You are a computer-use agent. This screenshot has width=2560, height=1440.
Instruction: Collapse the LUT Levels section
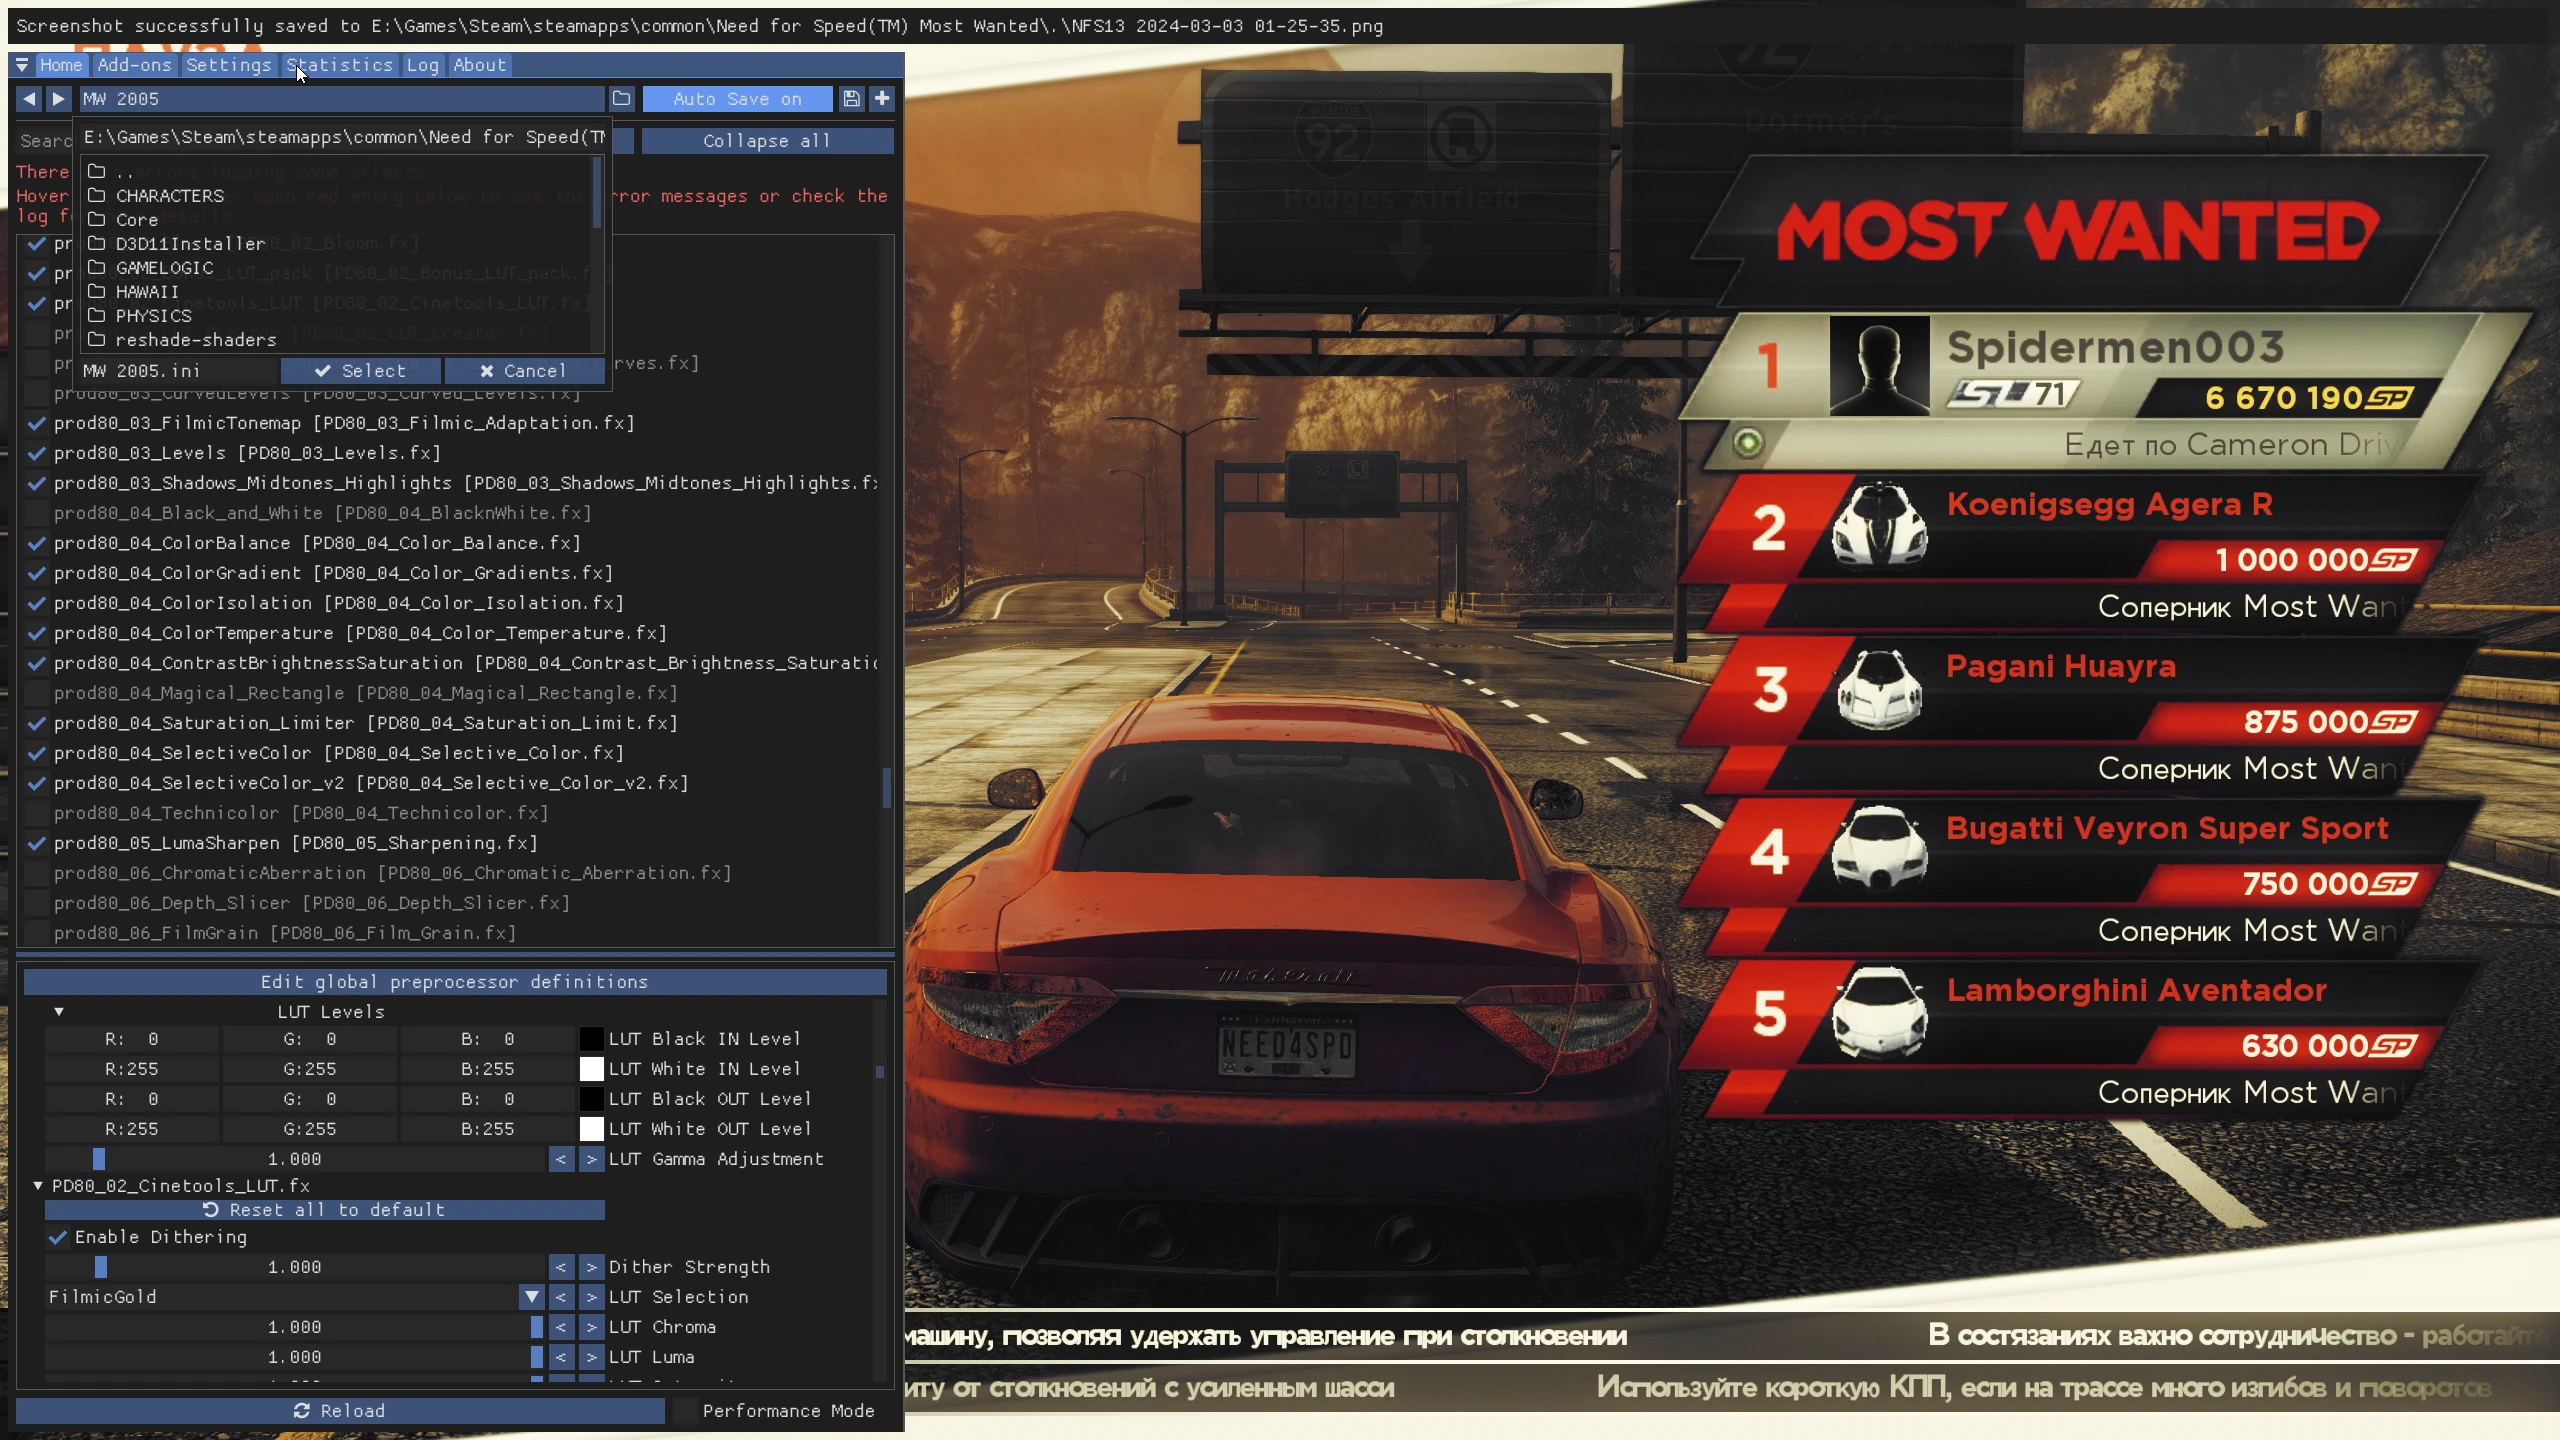pos(60,1011)
